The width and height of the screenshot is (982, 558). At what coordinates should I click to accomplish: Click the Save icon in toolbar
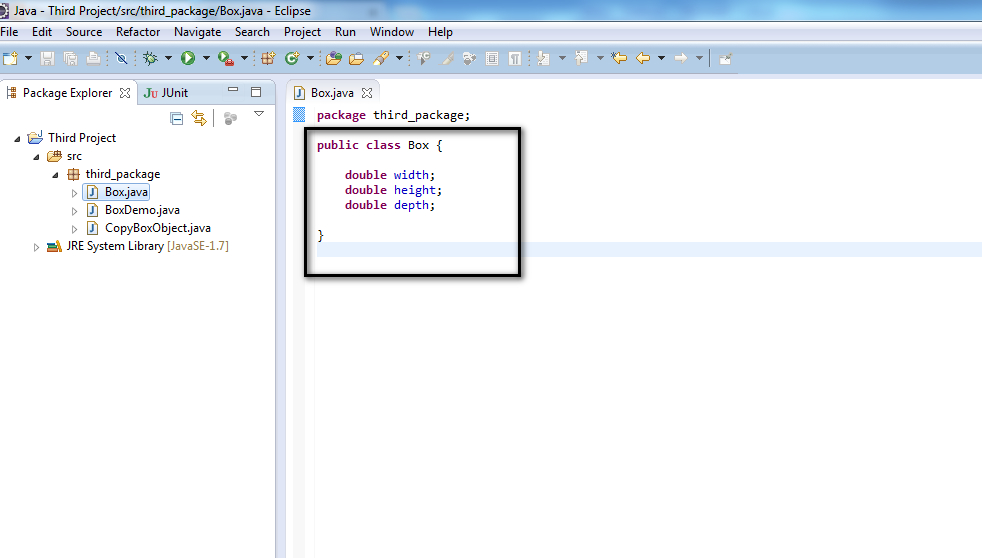coord(47,58)
